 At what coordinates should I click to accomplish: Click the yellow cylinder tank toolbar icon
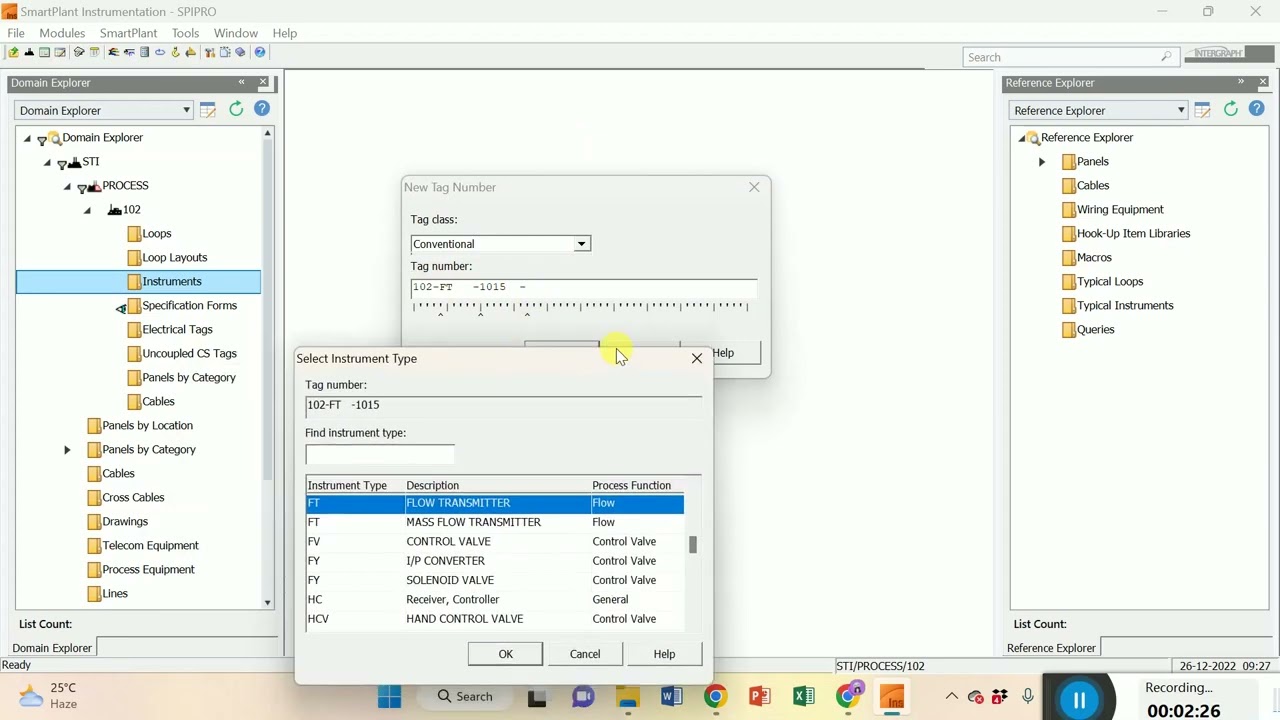pos(94,52)
